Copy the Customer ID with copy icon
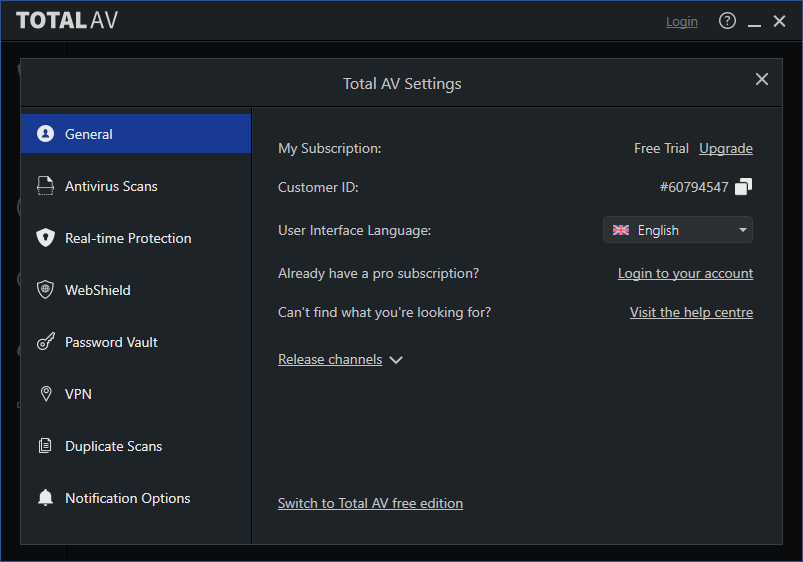 (744, 187)
